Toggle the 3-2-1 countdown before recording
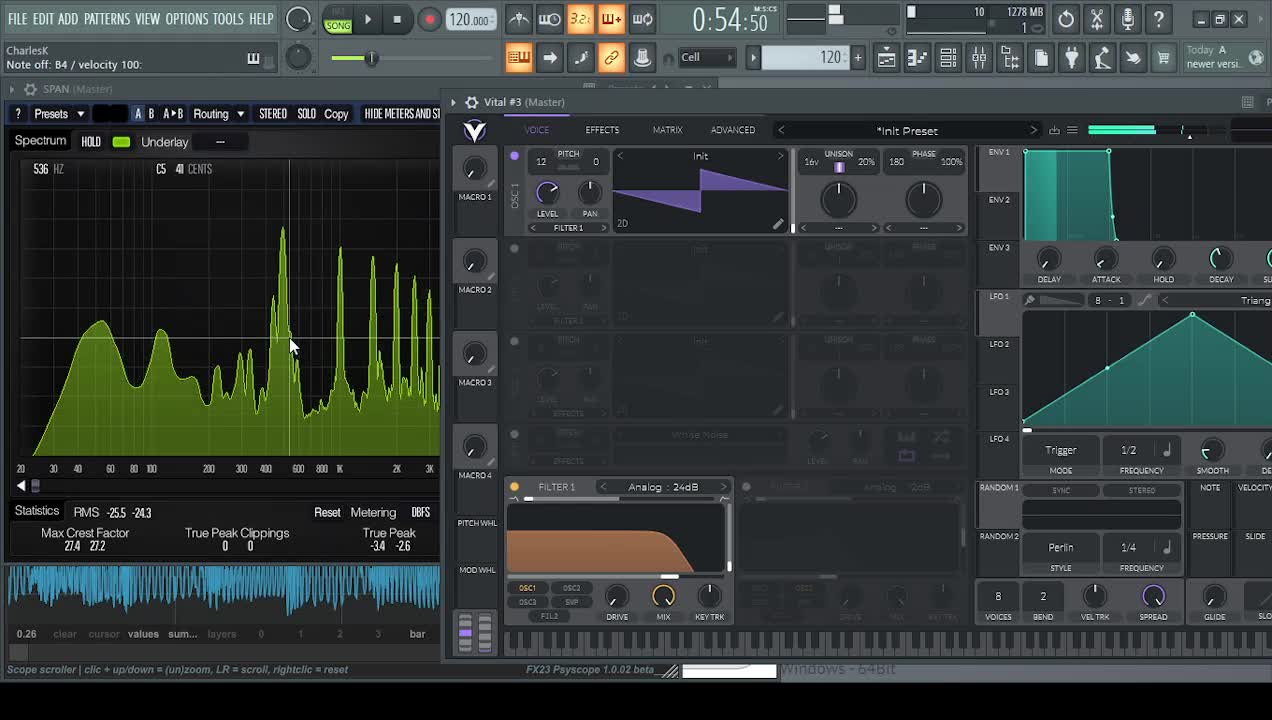This screenshot has width=1272, height=720. click(x=580, y=19)
